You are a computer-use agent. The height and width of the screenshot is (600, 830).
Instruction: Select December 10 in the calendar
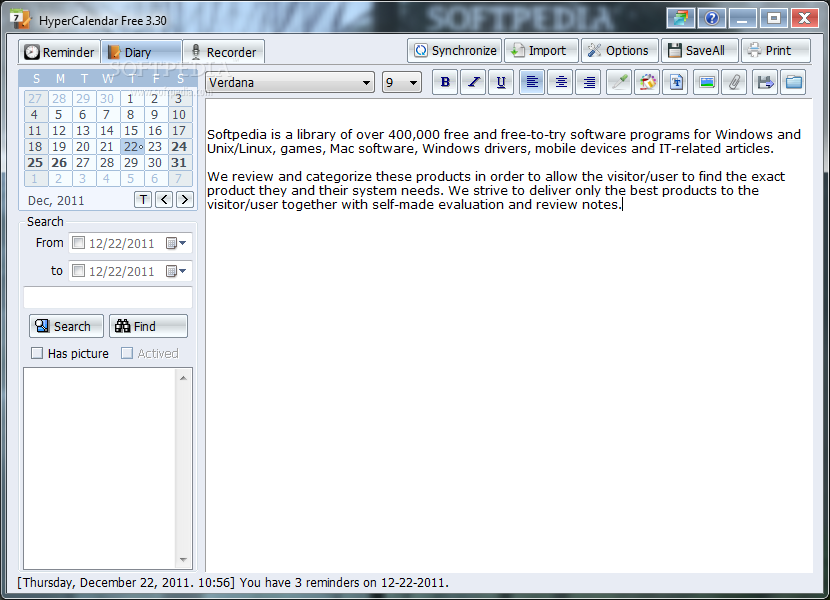coord(179,115)
